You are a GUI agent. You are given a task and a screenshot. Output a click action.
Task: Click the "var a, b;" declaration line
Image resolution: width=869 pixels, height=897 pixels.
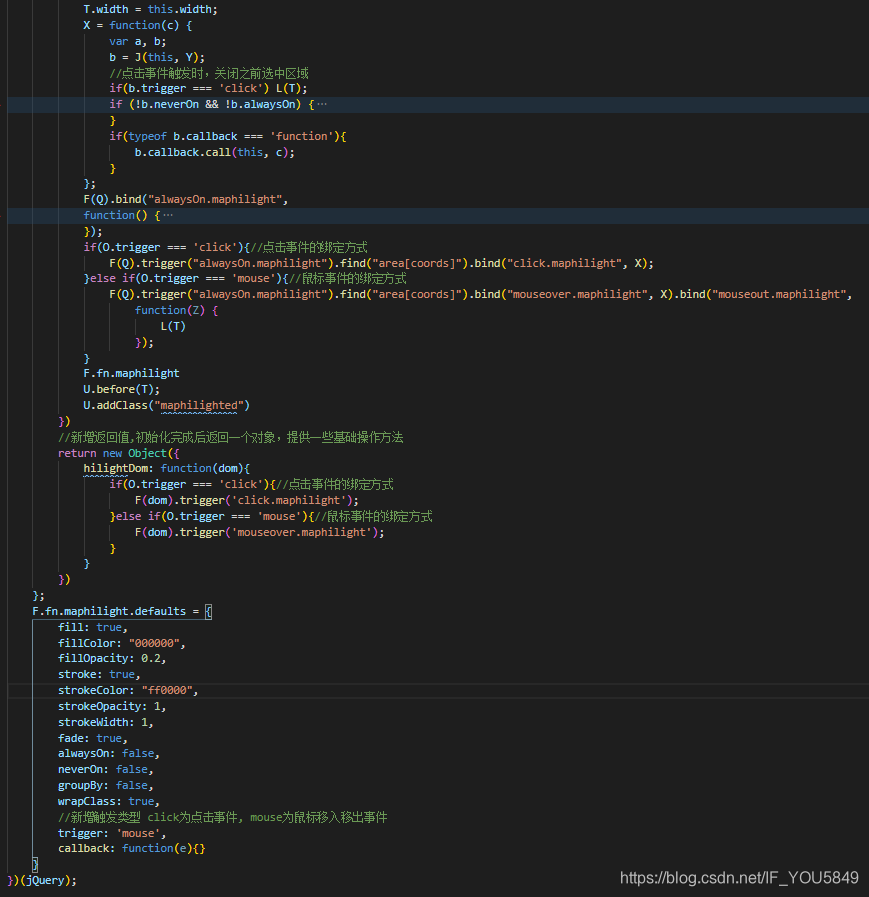(138, 41)
